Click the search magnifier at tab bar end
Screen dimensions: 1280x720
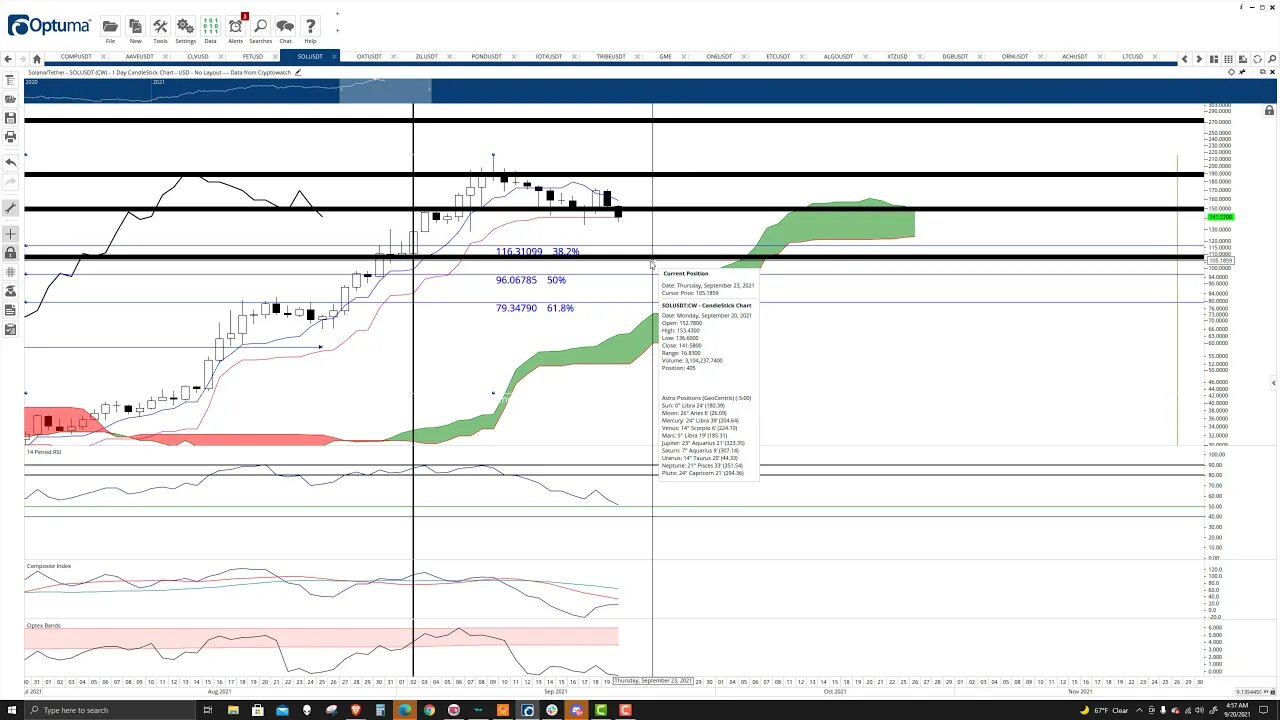click(1271, 59)
